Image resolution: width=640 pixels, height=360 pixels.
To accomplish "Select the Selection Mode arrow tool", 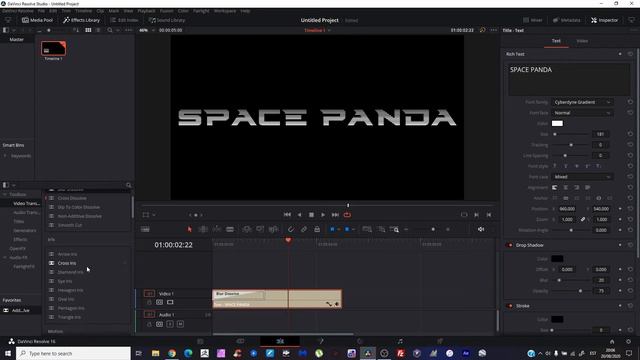I will (x=189, y=229).
